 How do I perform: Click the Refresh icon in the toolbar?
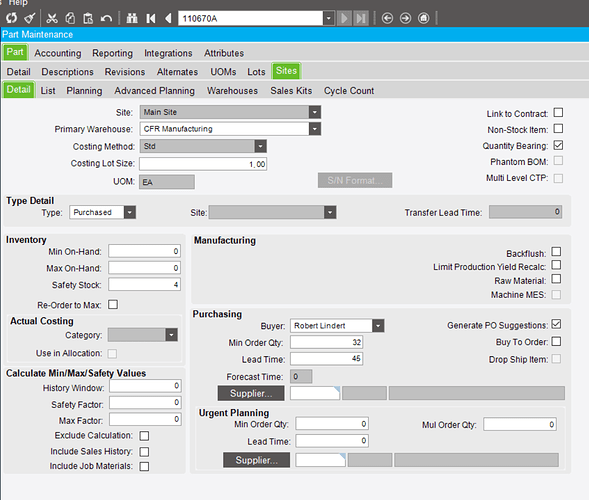click(12, 18)
